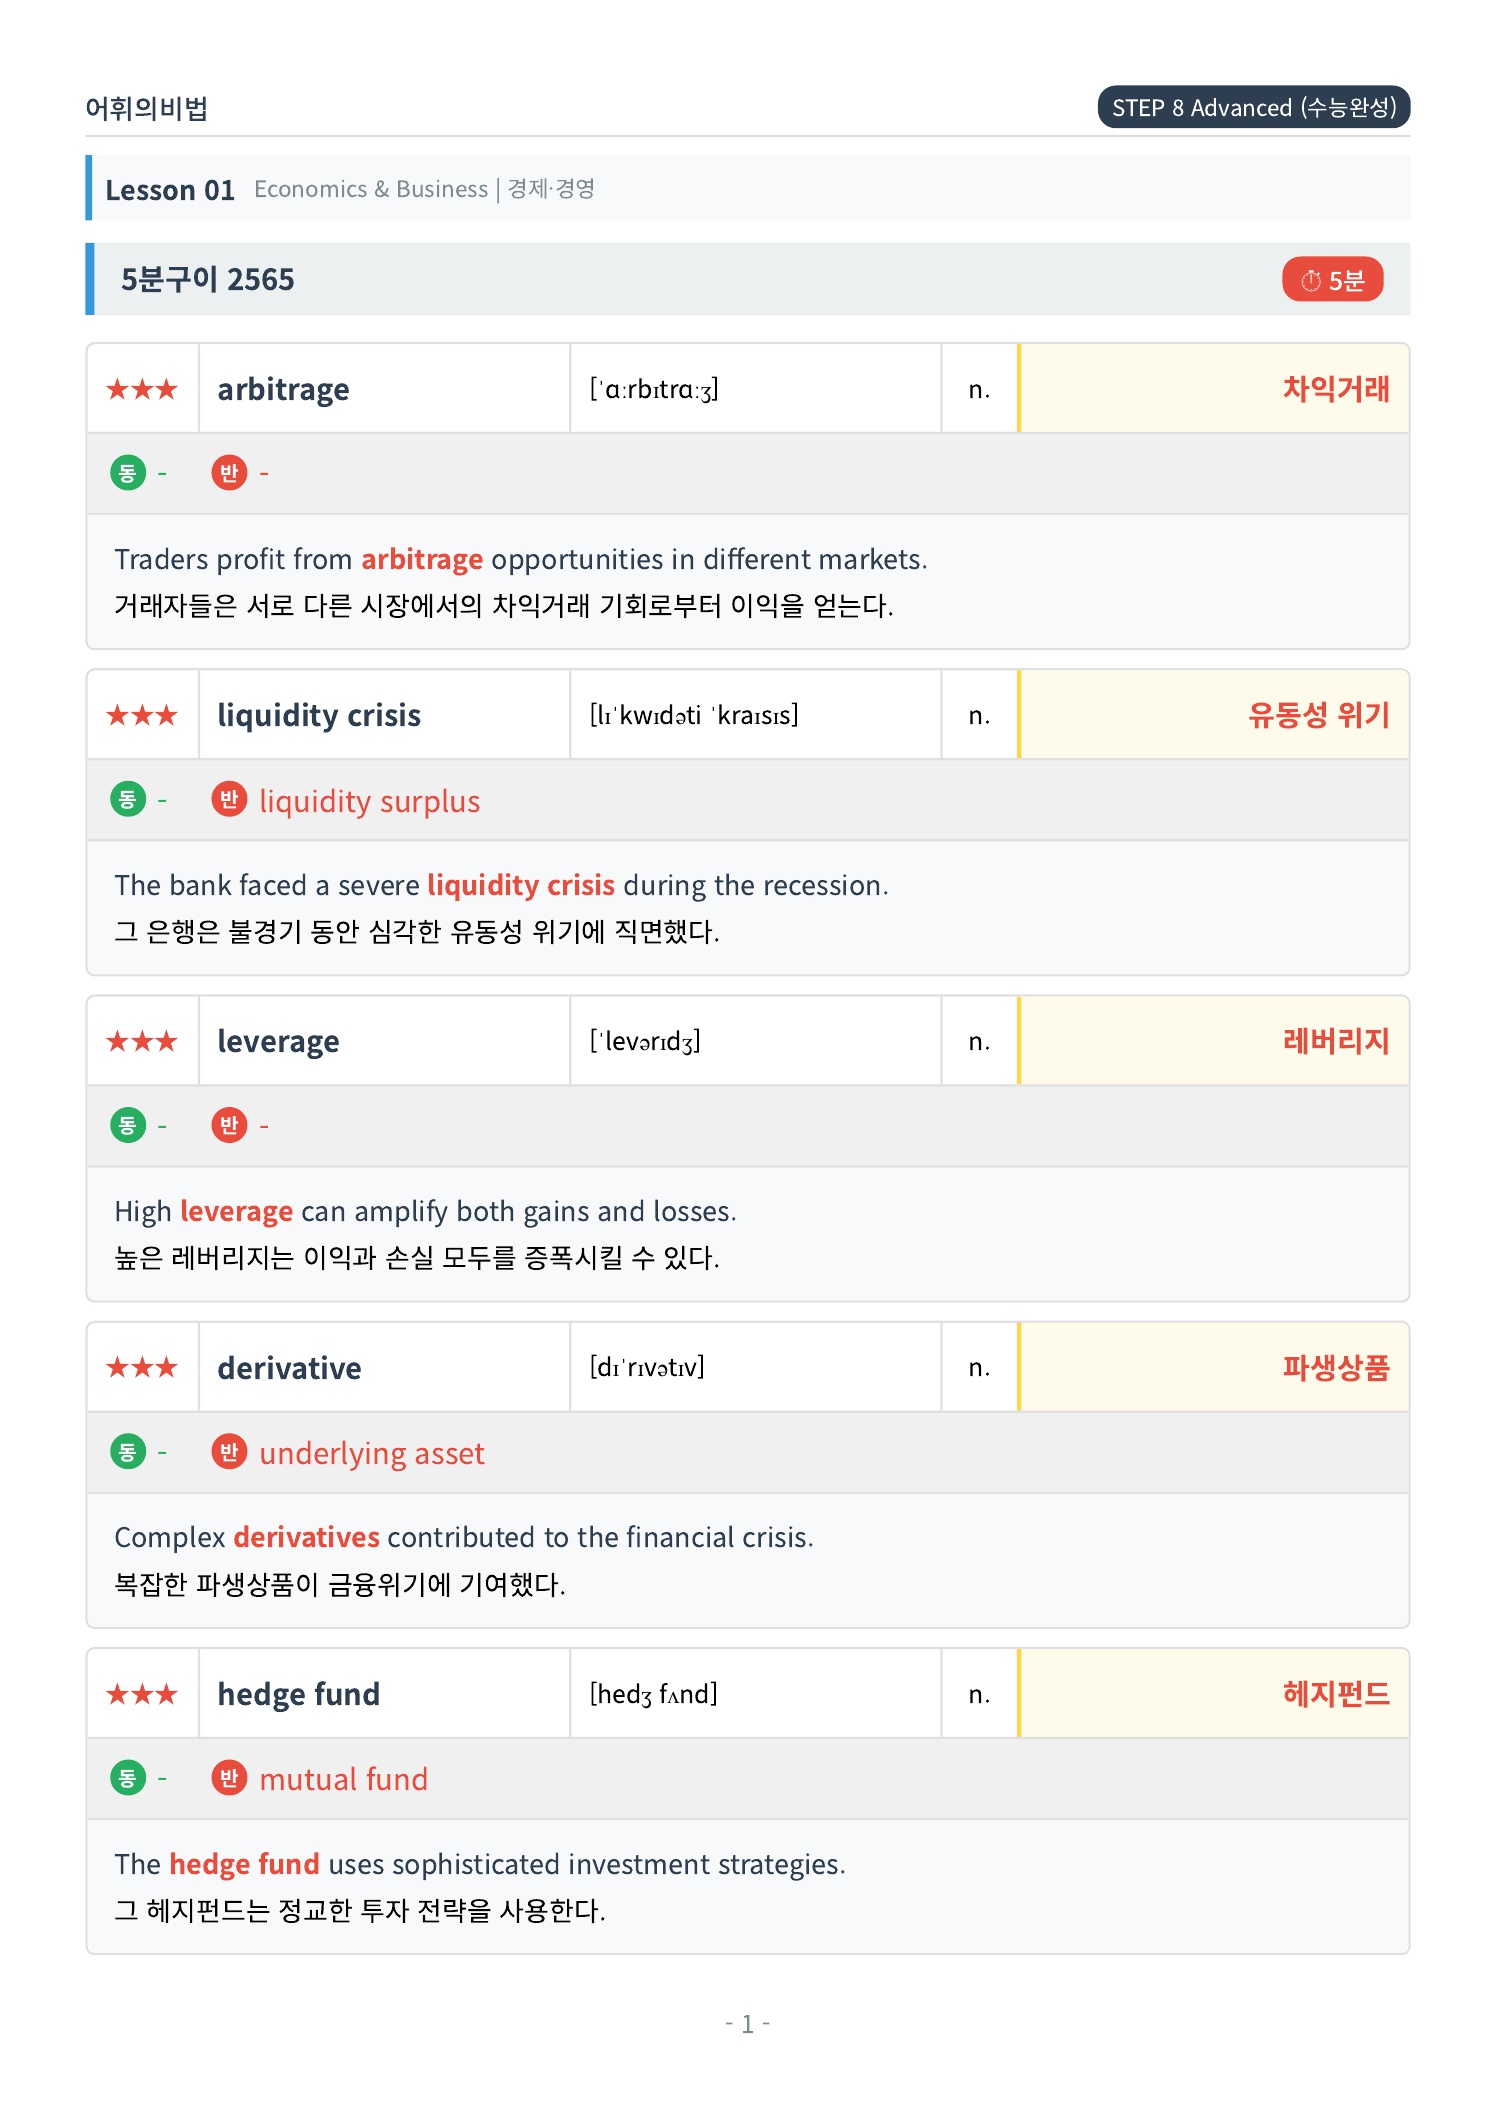Click the red 반 icon beside underlying asset
The image size is (1497, 2127).
click(x=229, y=1451)
